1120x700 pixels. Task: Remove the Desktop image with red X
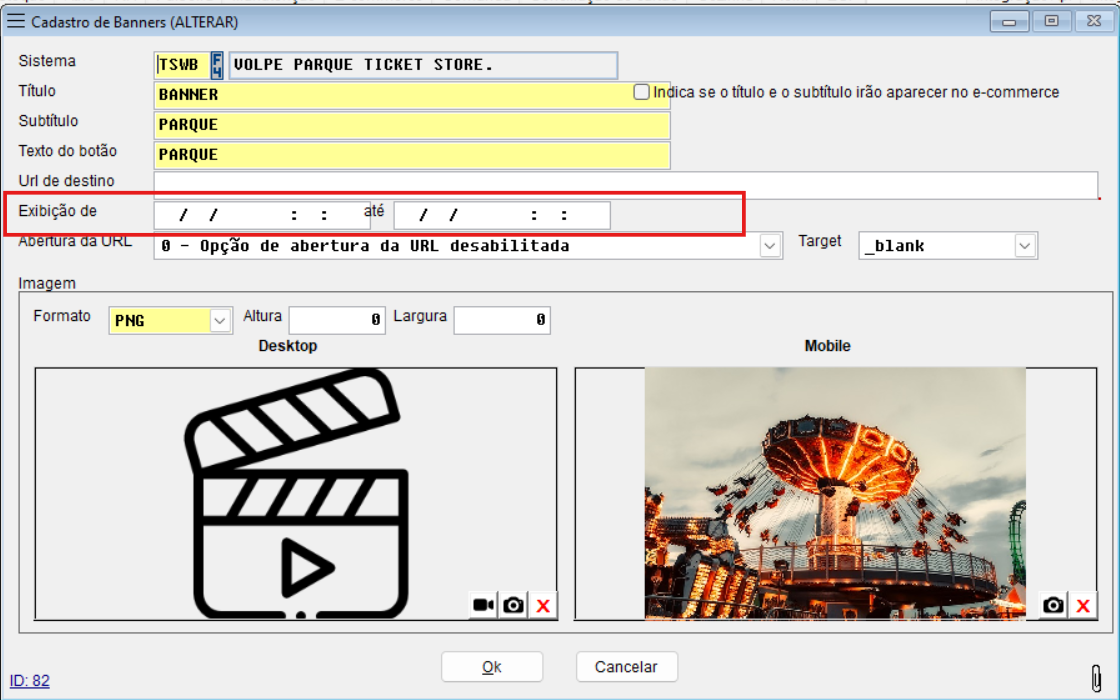coord(543,605)
